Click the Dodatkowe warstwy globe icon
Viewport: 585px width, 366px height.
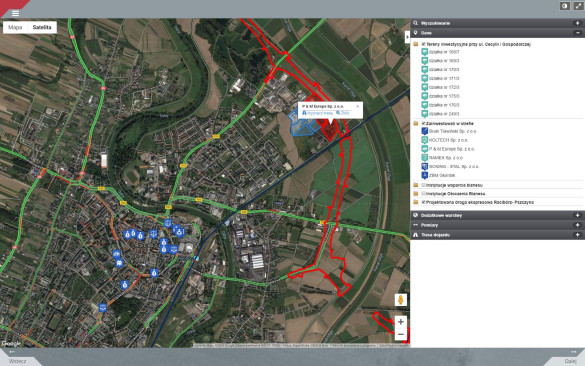pyautogui.click(x=415, y=215)
